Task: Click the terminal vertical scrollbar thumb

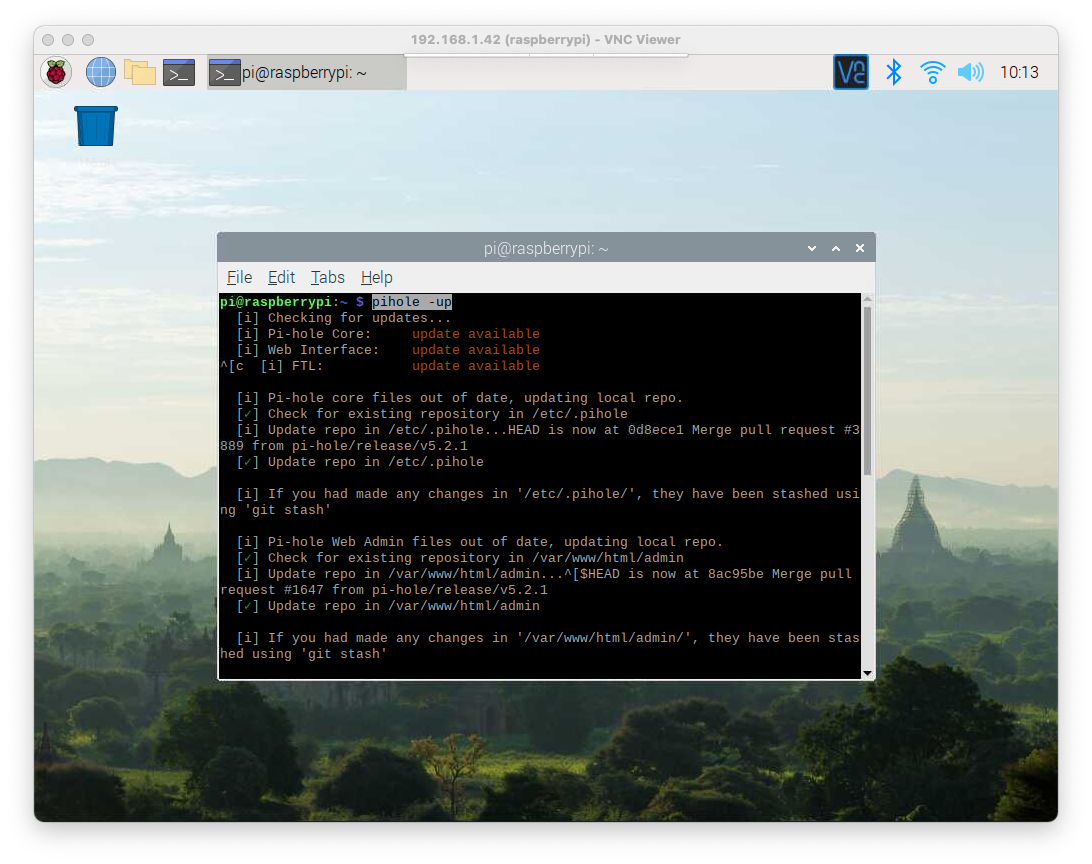Action: click(x=867, y=390)
